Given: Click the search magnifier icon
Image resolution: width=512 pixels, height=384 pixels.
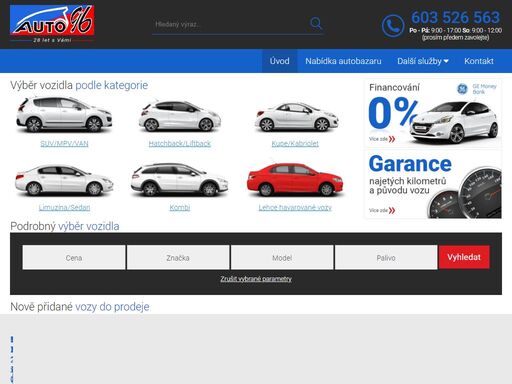Looking at the screenshot, I should coord(316,23).
